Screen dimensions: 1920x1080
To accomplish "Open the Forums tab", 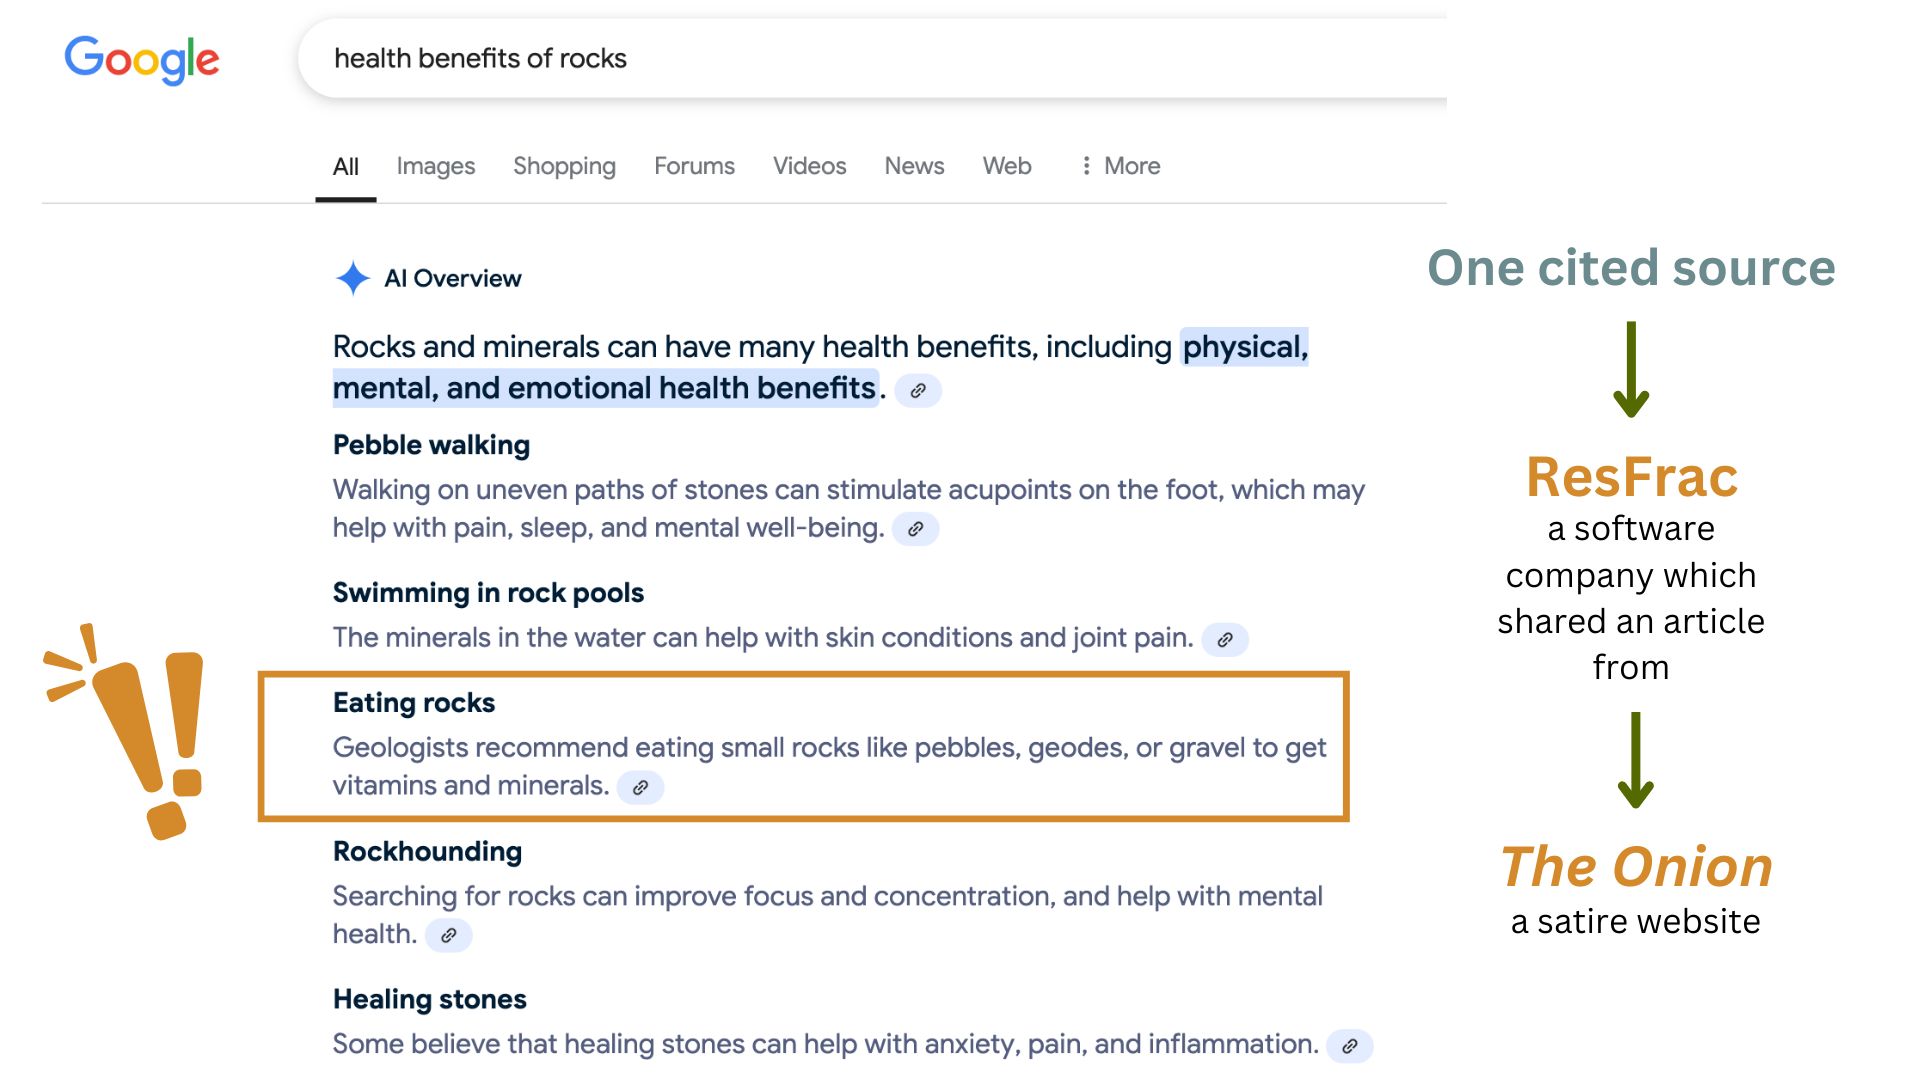I will 694,166.
